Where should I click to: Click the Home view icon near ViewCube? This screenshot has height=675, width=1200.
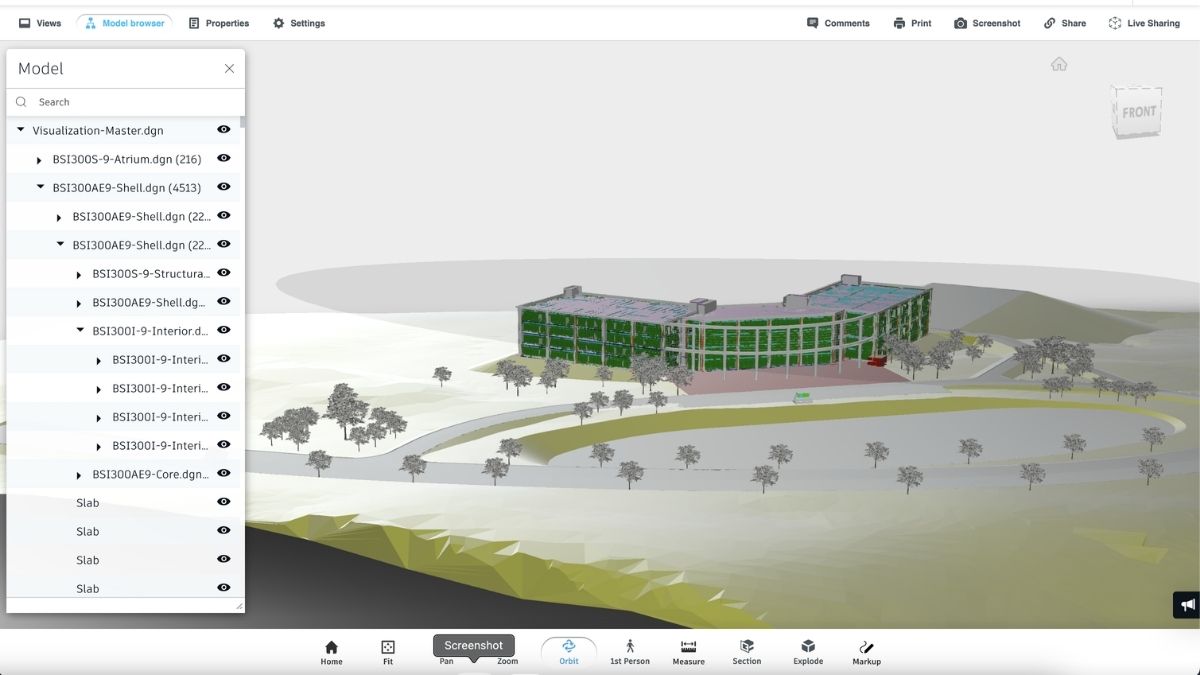[x=1059, y=64]
